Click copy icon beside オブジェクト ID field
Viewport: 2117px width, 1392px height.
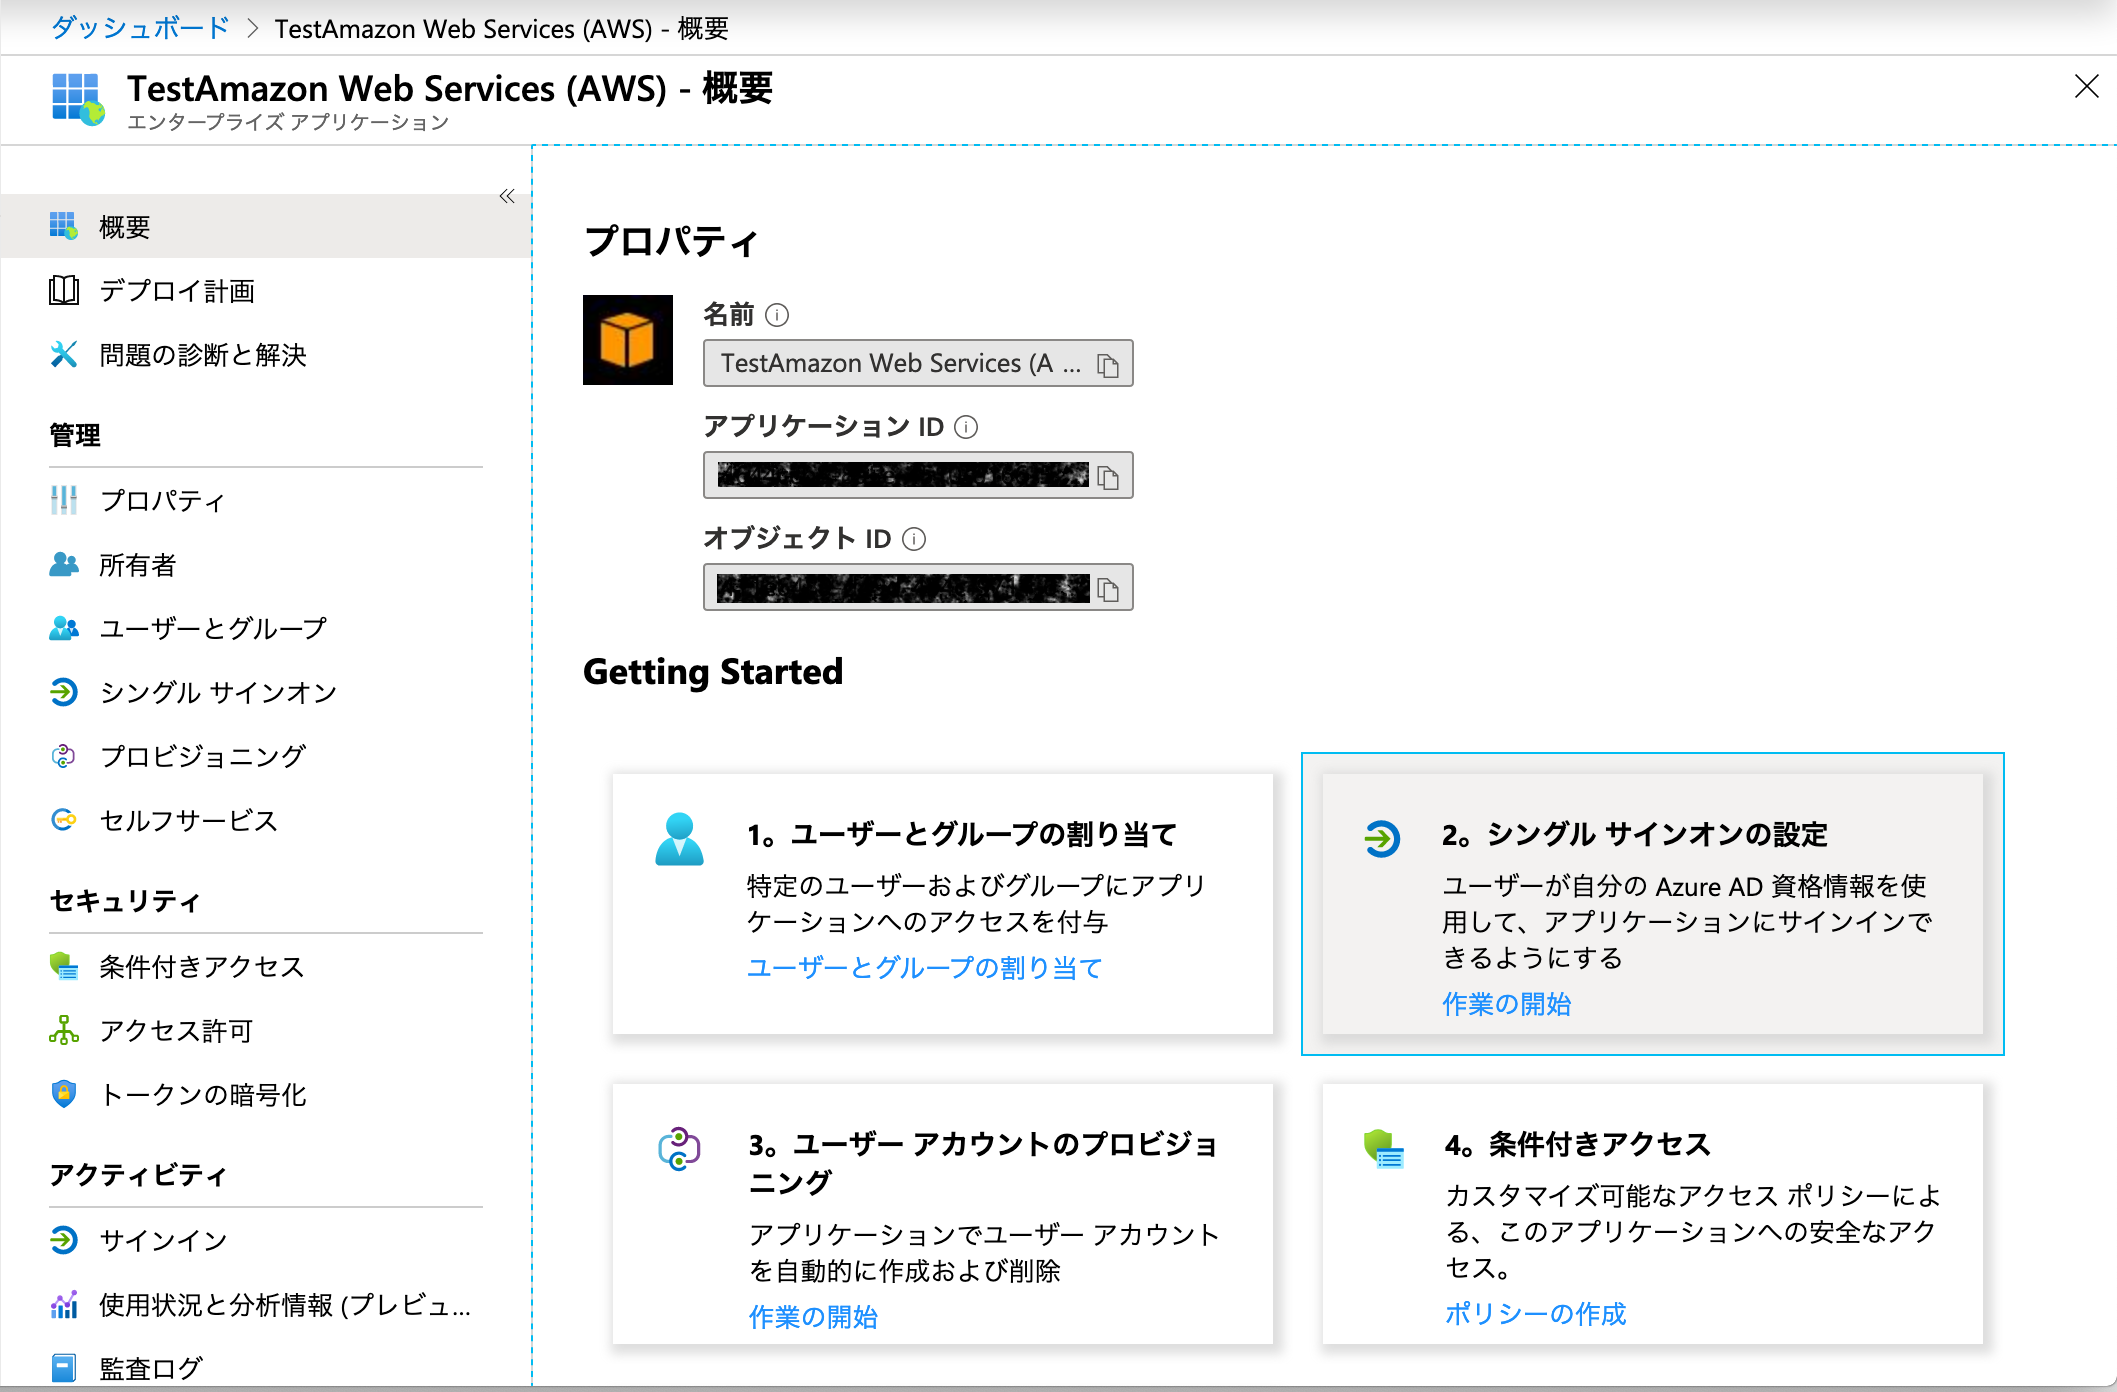coord(1107,589)
